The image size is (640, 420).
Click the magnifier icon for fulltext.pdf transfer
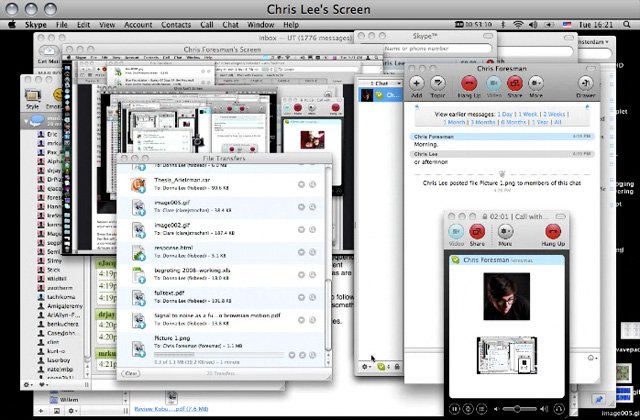(x=312, y=298)
